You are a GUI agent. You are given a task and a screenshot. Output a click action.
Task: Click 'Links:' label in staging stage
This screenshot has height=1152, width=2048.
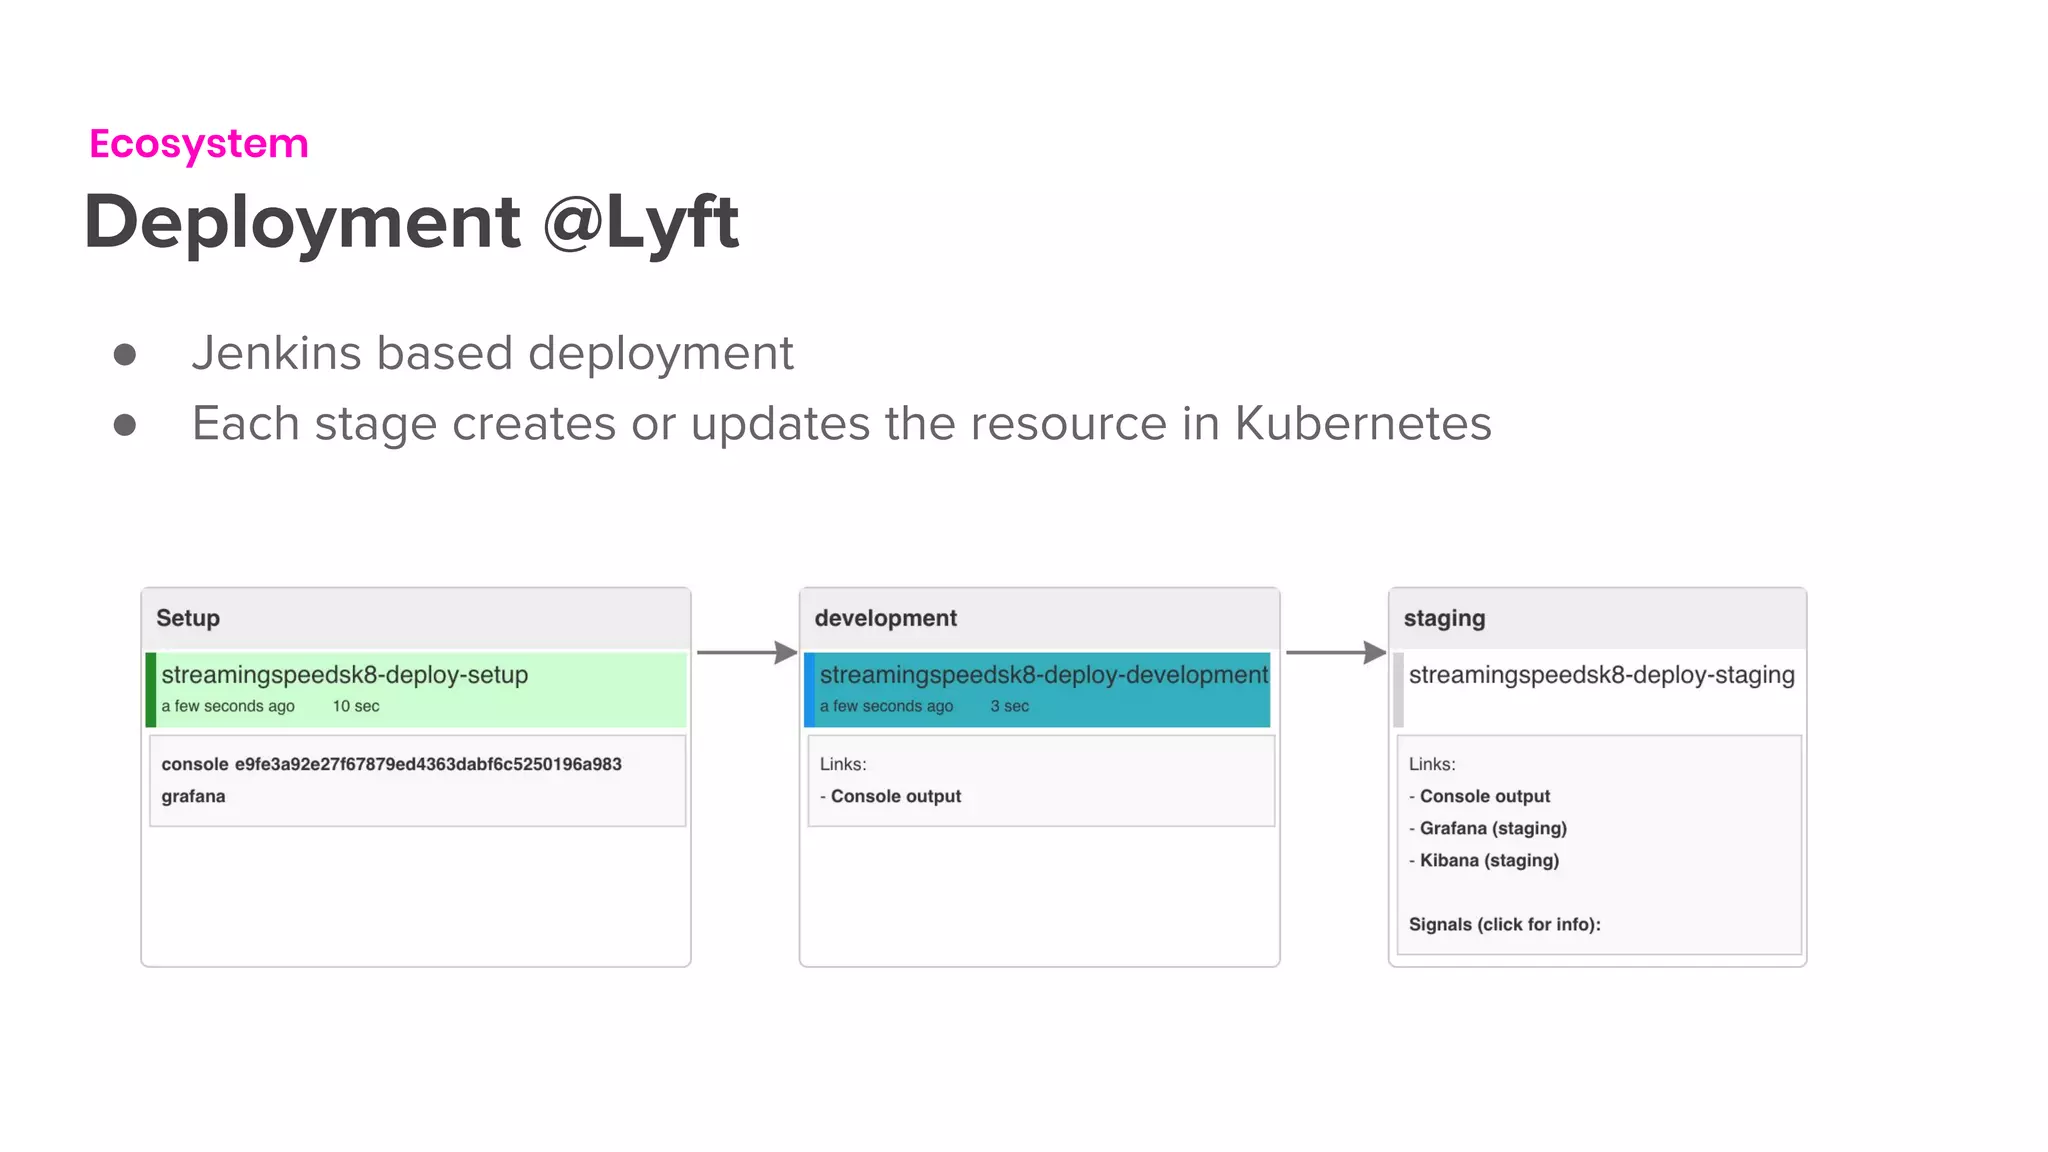tap(1432, 764)
